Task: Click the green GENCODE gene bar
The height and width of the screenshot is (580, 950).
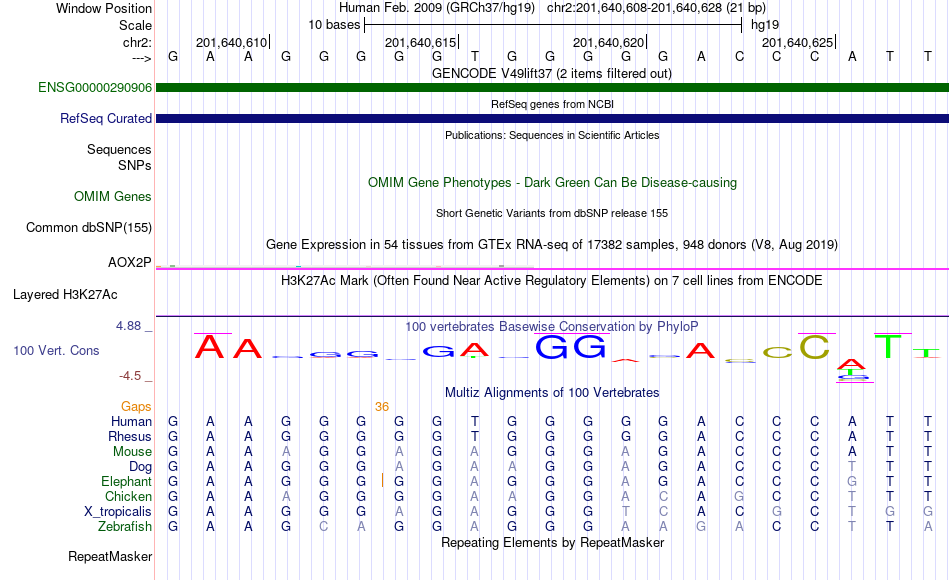Action: (x=552, y=87)
